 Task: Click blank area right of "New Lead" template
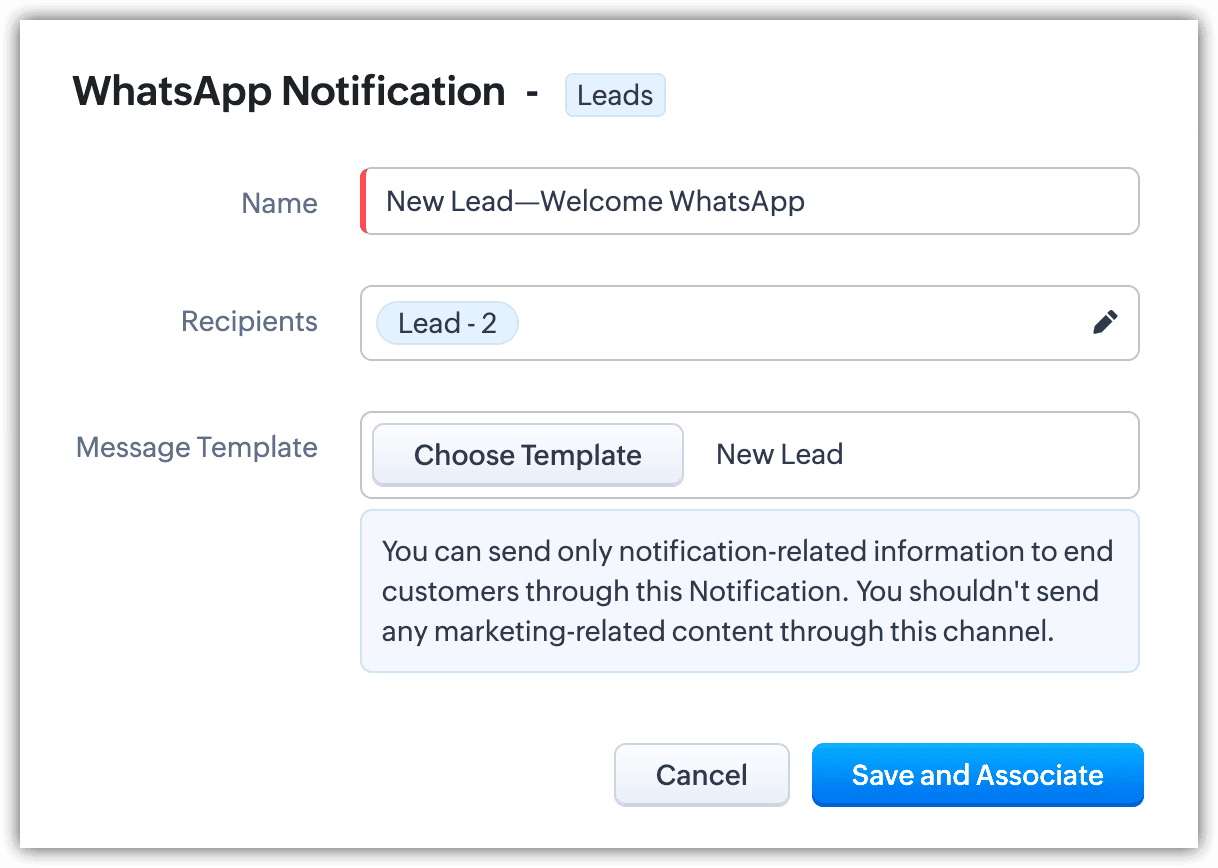tap(990, 455)
